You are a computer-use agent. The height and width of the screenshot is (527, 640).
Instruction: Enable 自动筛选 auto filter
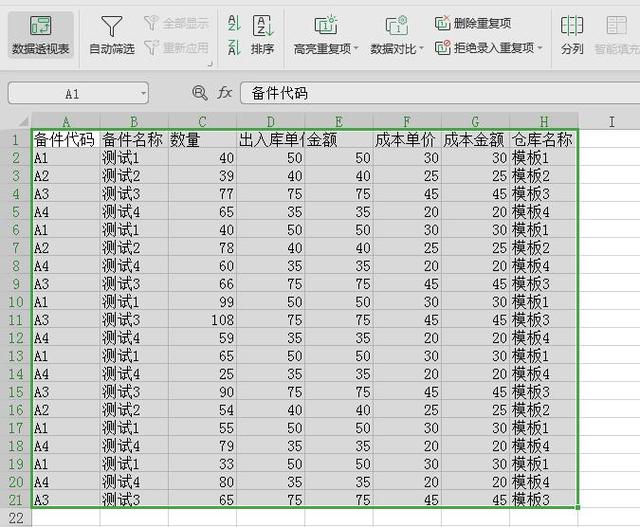point(112,35)
